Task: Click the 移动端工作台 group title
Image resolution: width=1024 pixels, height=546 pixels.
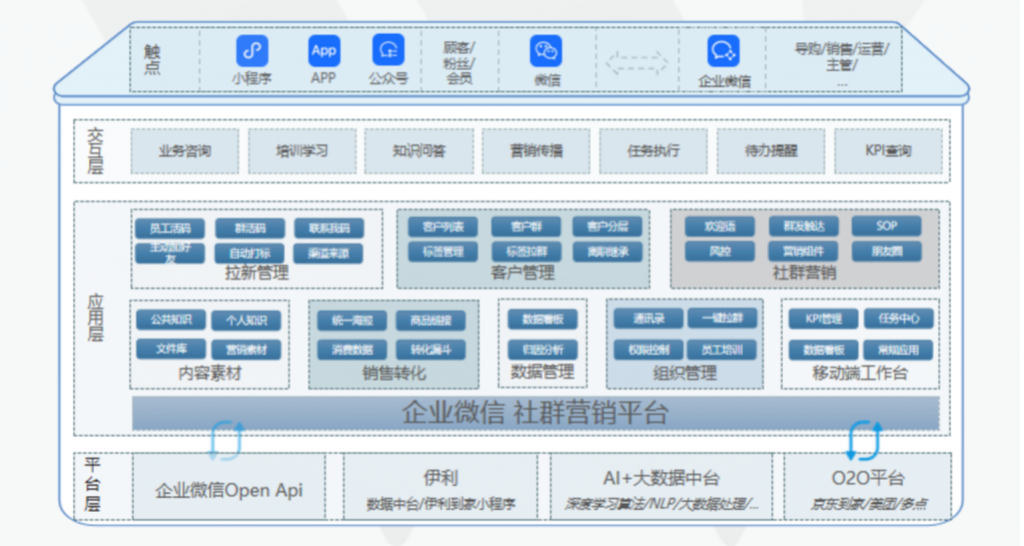Action: [860, 373]
